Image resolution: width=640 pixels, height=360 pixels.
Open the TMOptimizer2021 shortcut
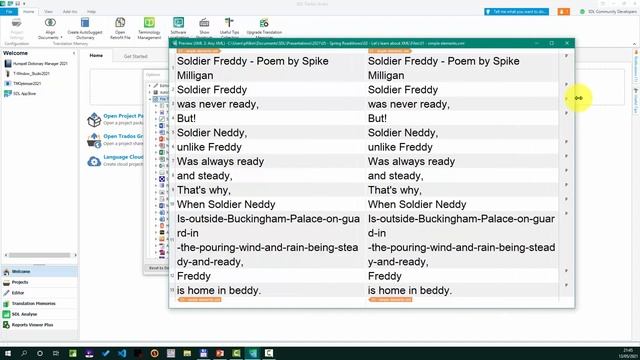click(x=22, y=84)
